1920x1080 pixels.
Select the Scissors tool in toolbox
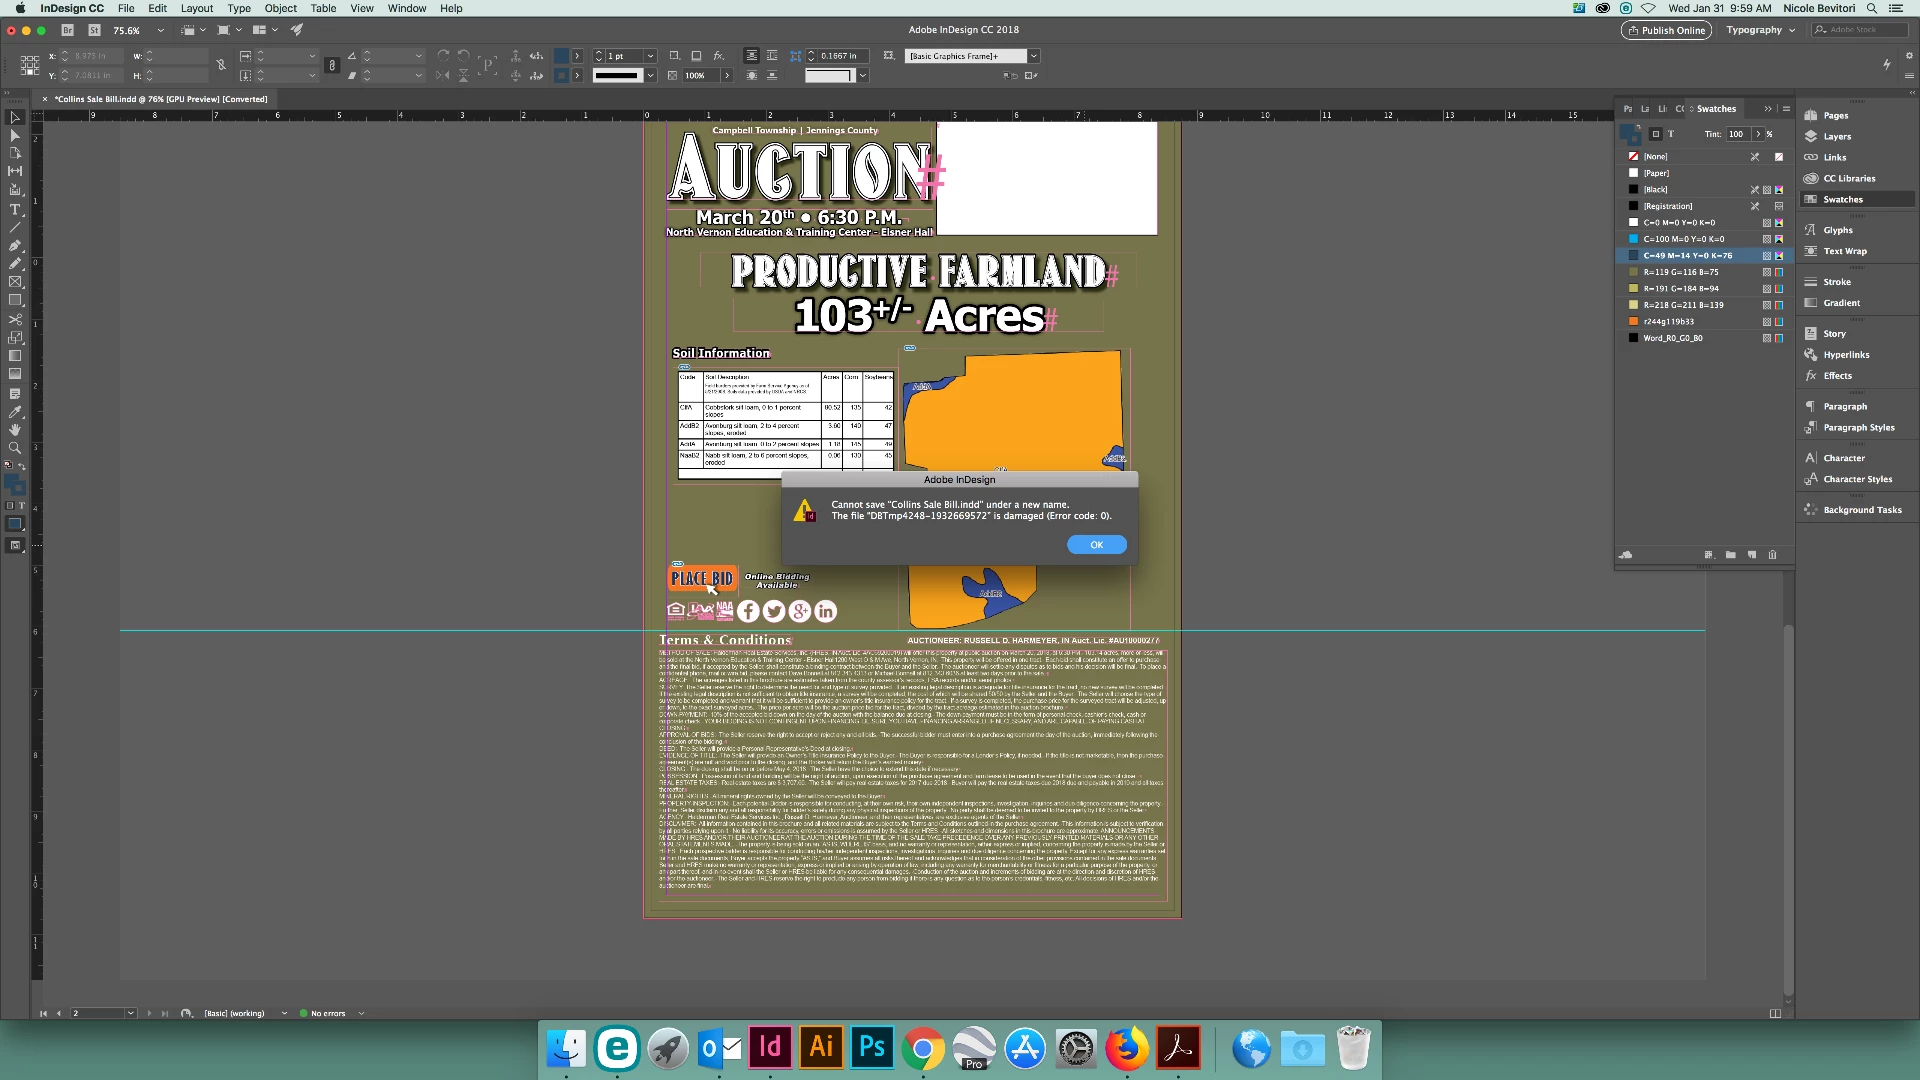(15, 320)
